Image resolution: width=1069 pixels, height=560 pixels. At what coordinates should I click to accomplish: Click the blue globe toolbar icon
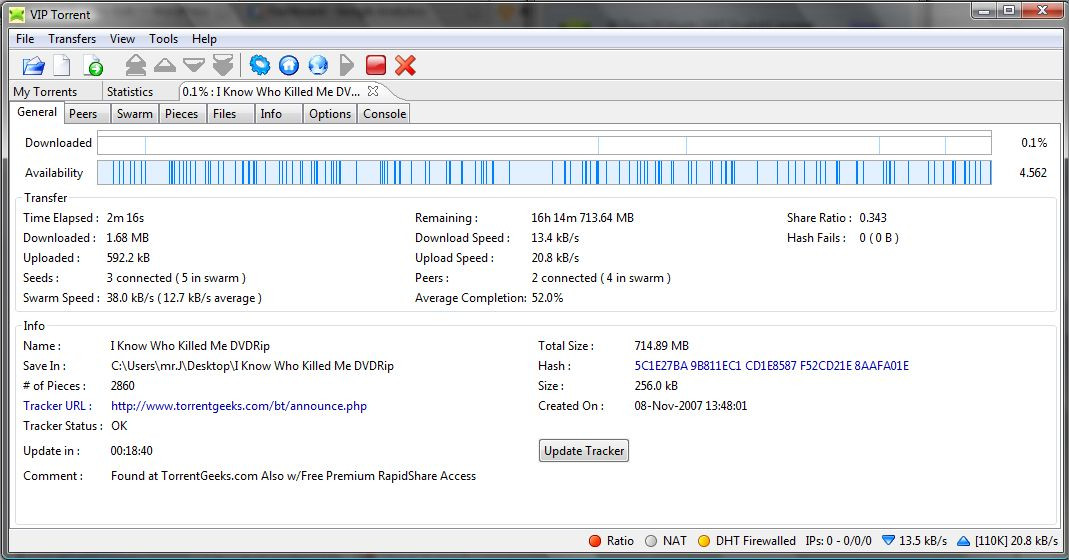point(318,65)
